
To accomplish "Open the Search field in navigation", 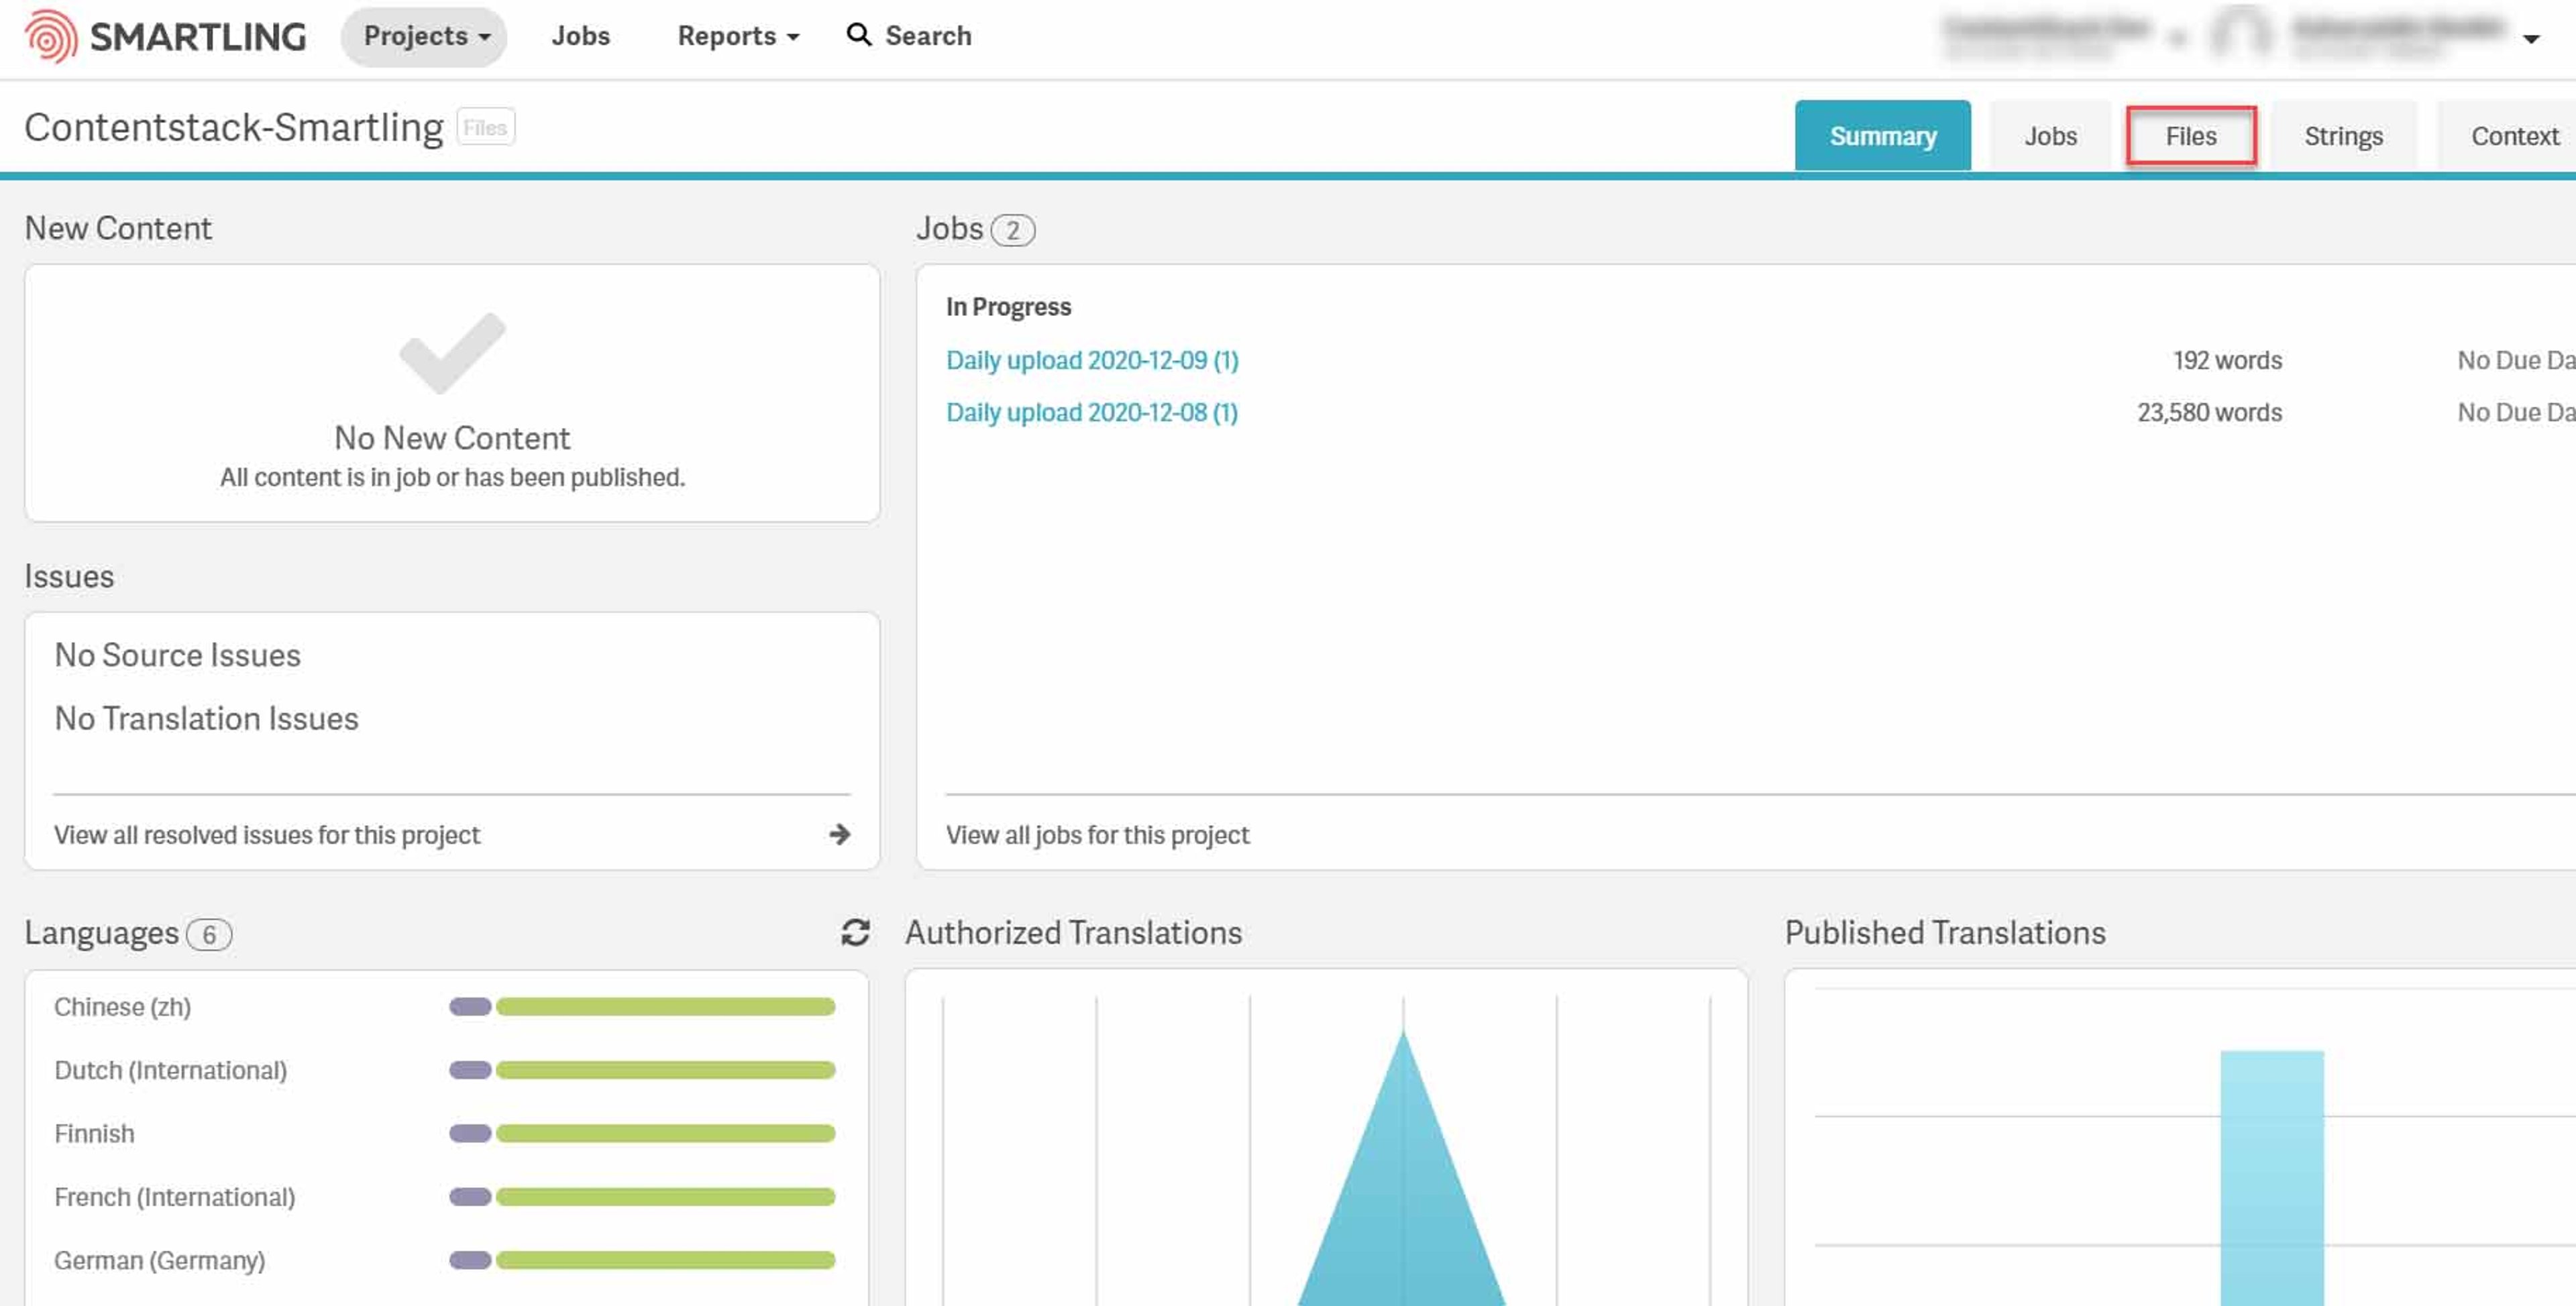I will (x=910, y=36).
